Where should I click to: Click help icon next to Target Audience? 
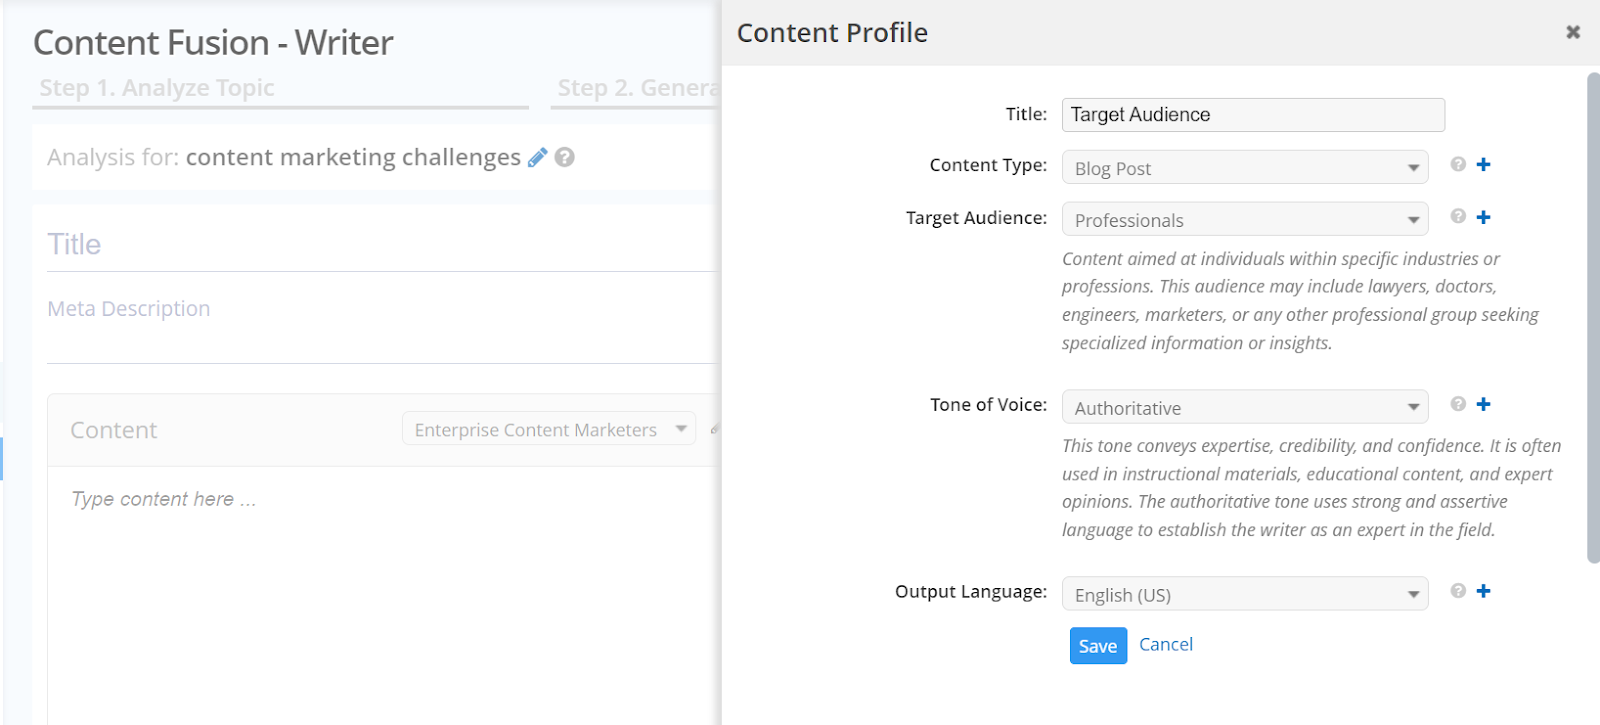tap(1458, 216)
